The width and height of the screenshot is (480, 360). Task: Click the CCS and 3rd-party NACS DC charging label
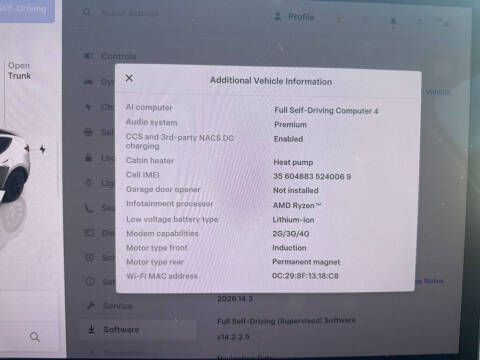180,141
